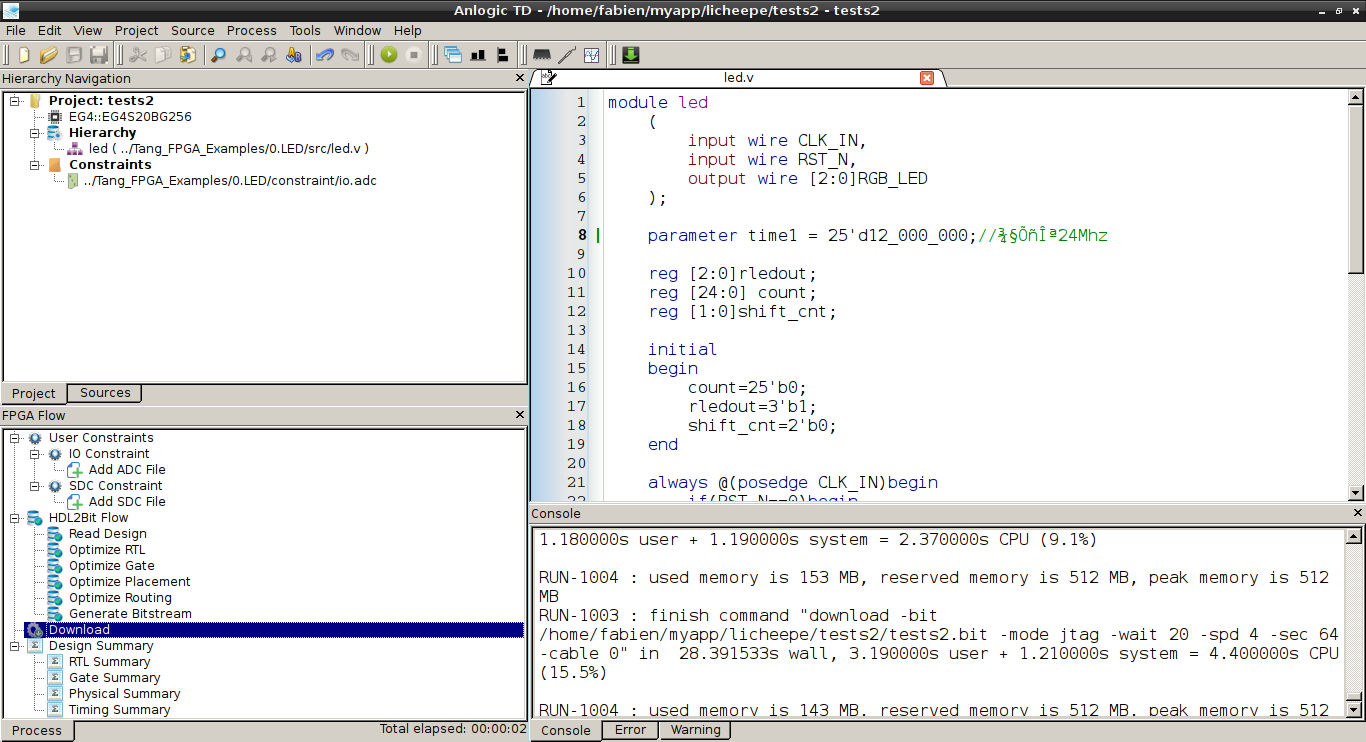This screenshot has height=742, width=1366.
Task: Select Generate Bitstream step
Action: (130, 614)
